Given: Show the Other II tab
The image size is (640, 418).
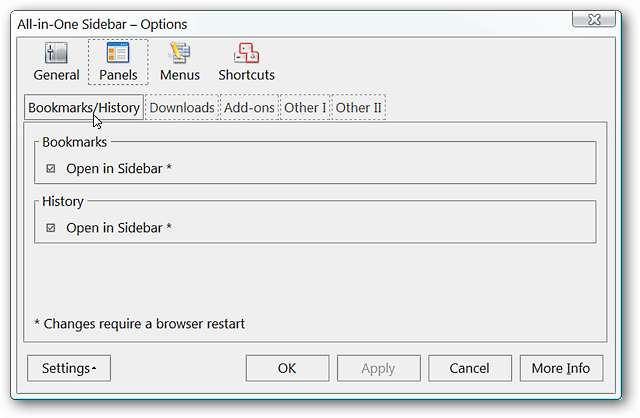Looking at the screenshot, I should [x=358, y=108].
